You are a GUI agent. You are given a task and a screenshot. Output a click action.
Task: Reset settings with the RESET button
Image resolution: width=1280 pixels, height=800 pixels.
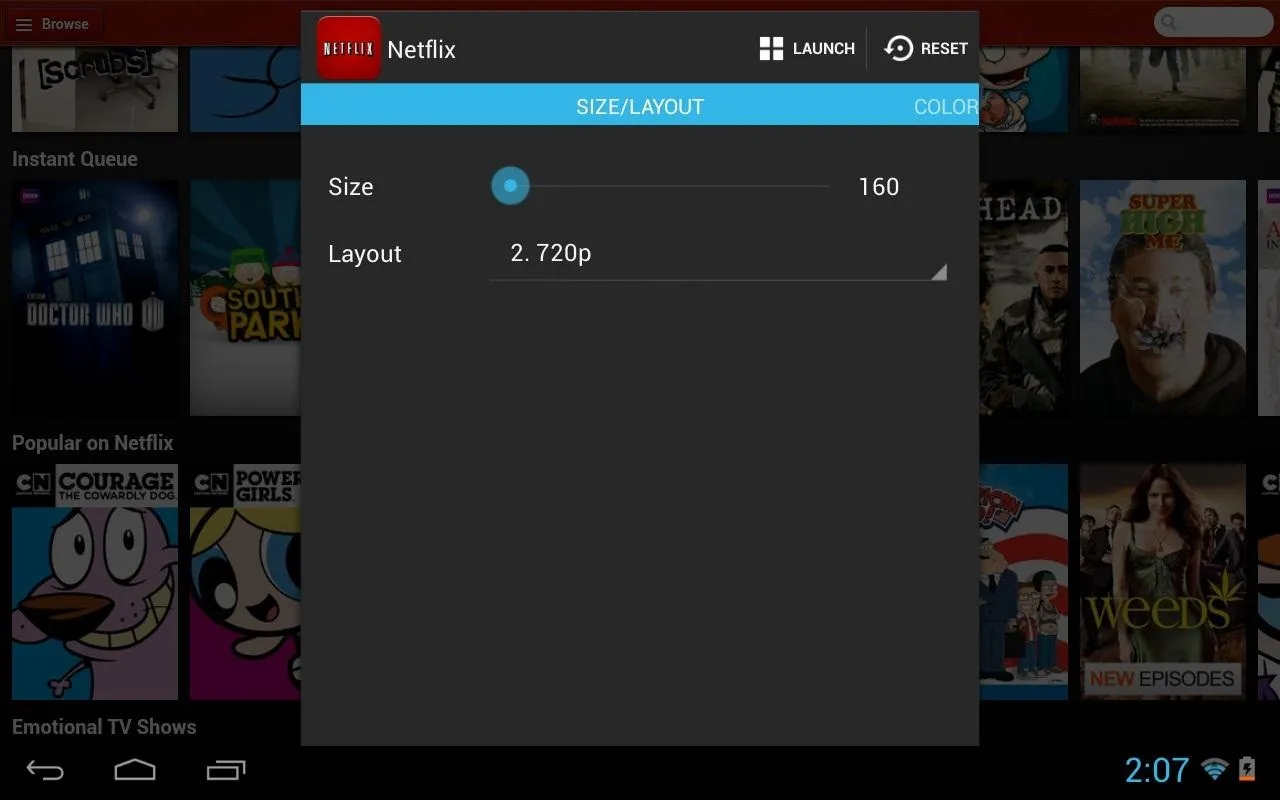click(x=926, y=48)
